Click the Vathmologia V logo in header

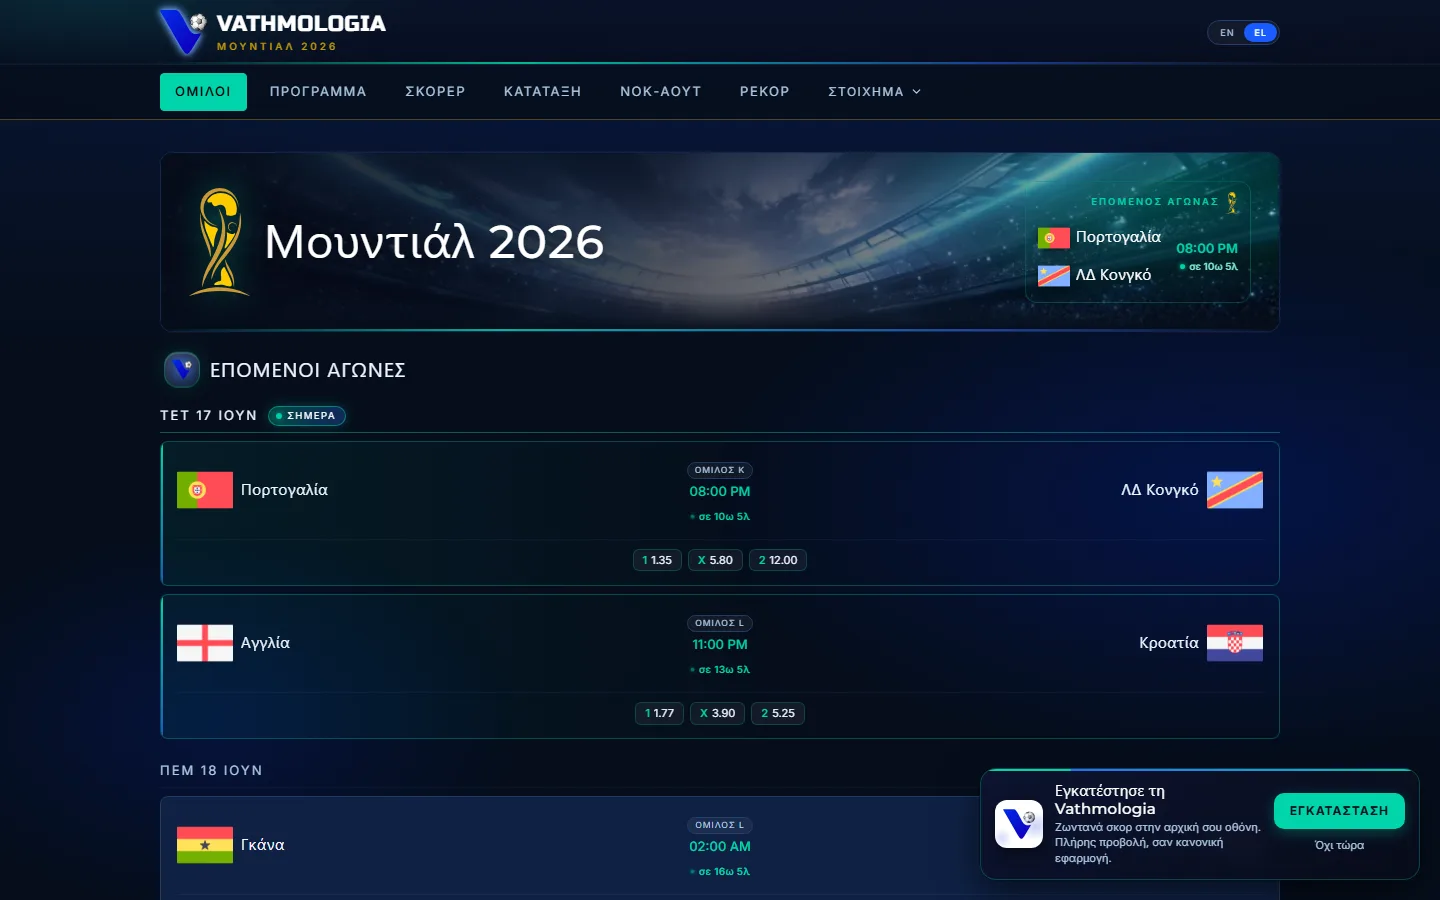(x=182, y=31)
